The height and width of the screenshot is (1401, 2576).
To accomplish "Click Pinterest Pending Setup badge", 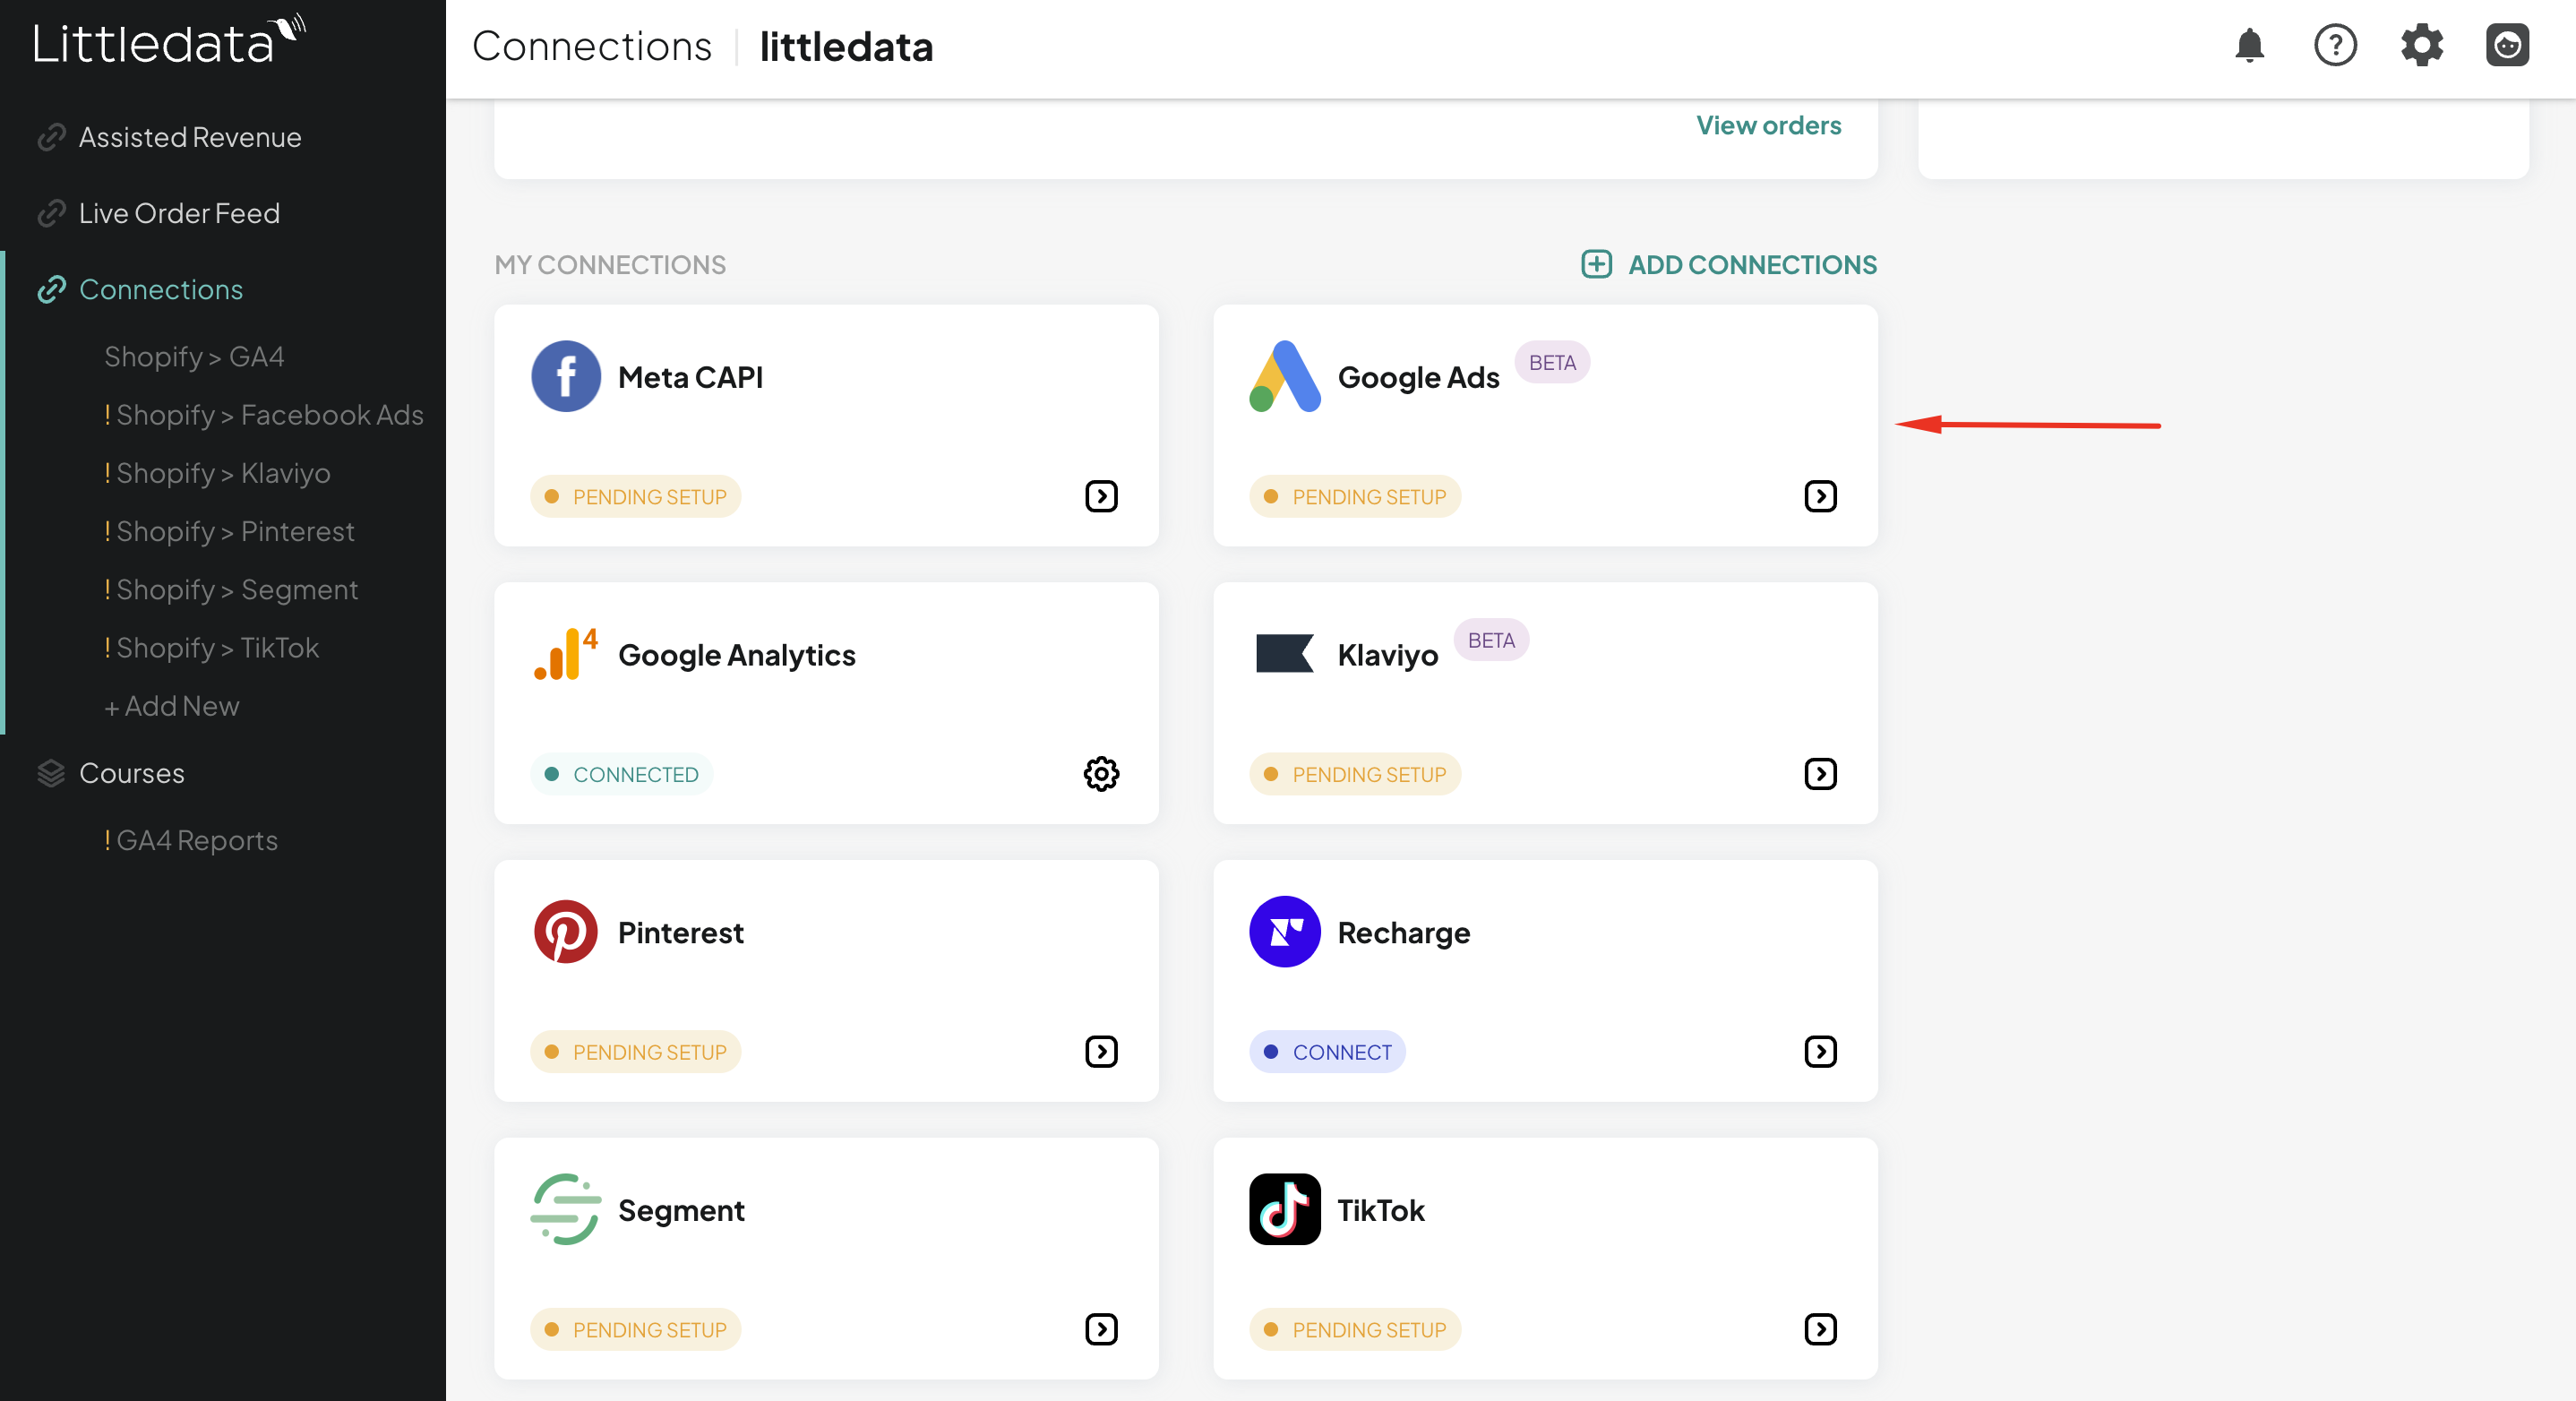I will (x=635, y=1052).
